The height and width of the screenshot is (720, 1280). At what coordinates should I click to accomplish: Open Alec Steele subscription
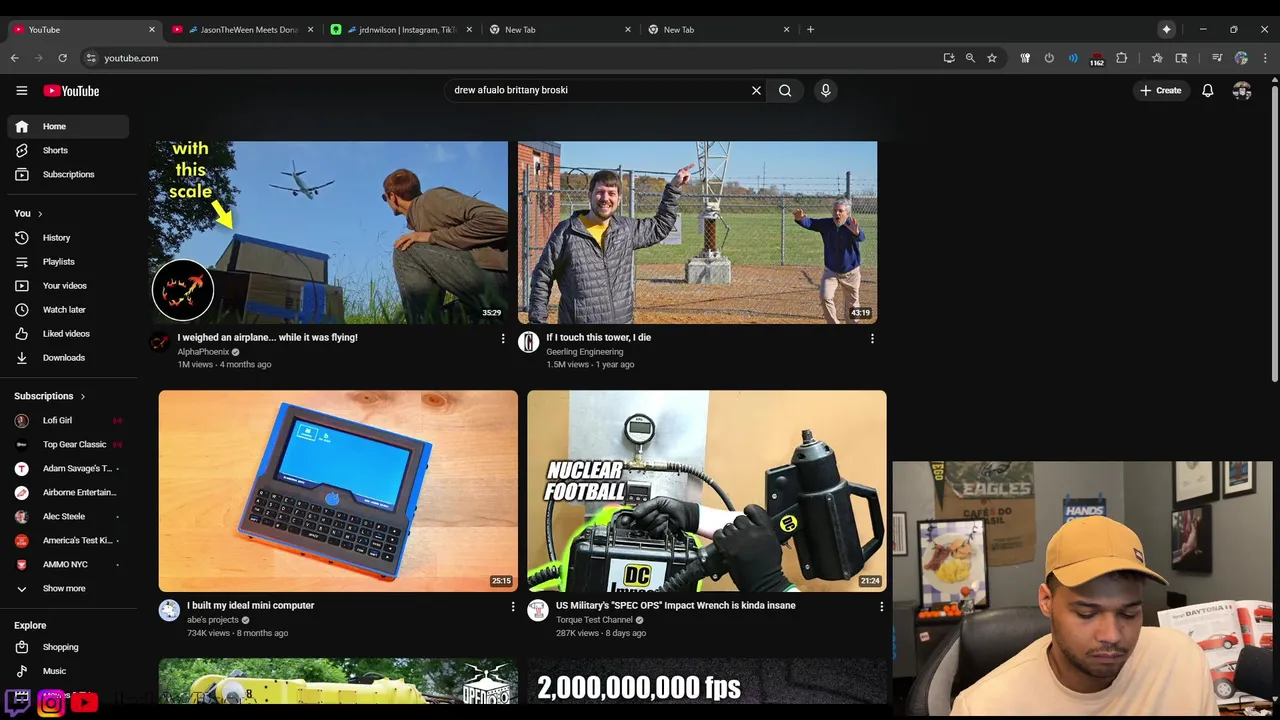pos(68,516)
